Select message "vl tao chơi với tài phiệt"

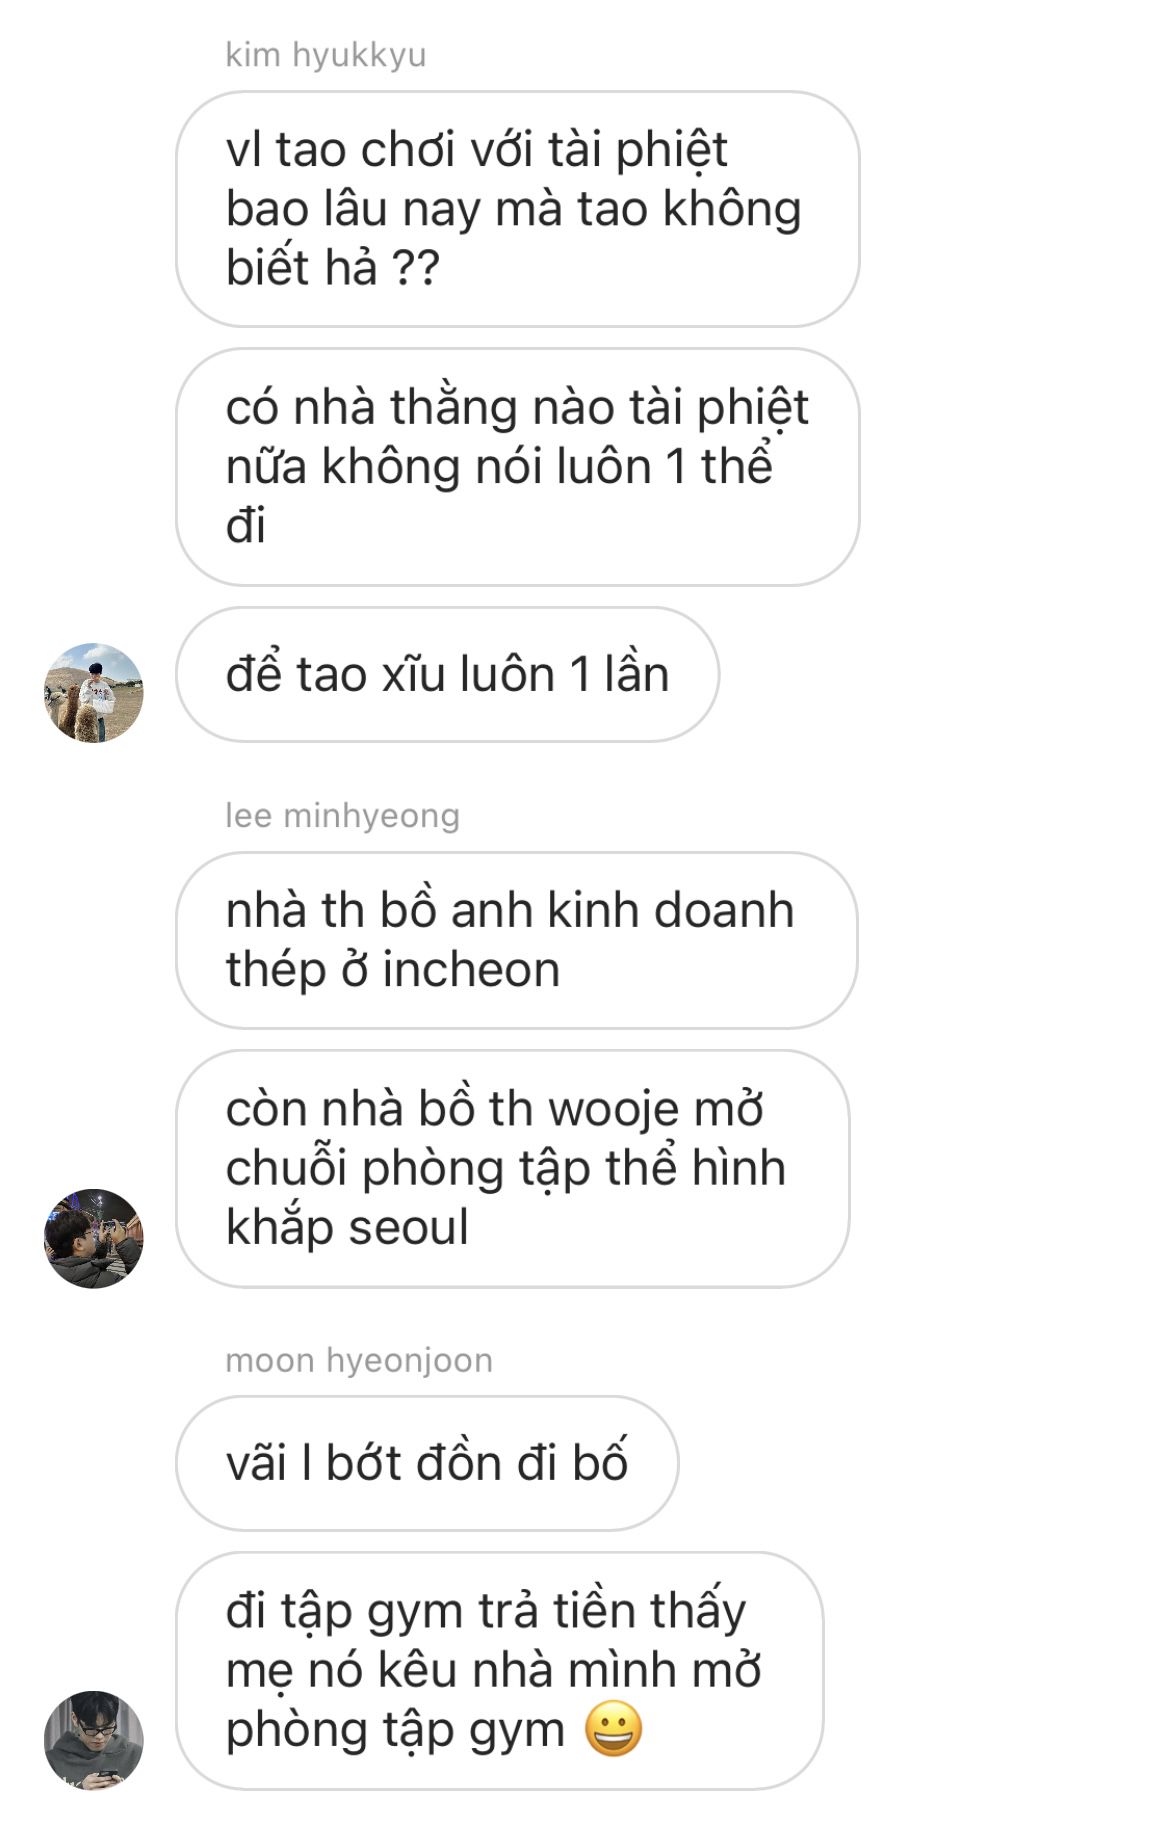point(518,209)
